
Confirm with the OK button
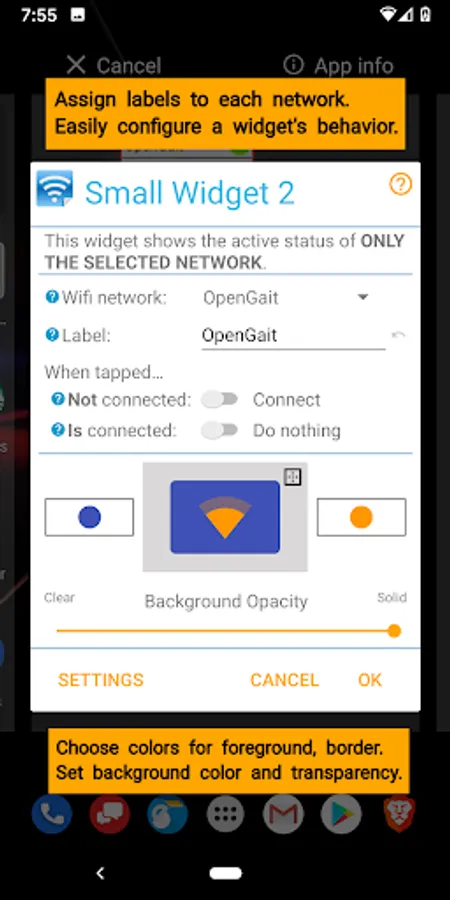370,680
